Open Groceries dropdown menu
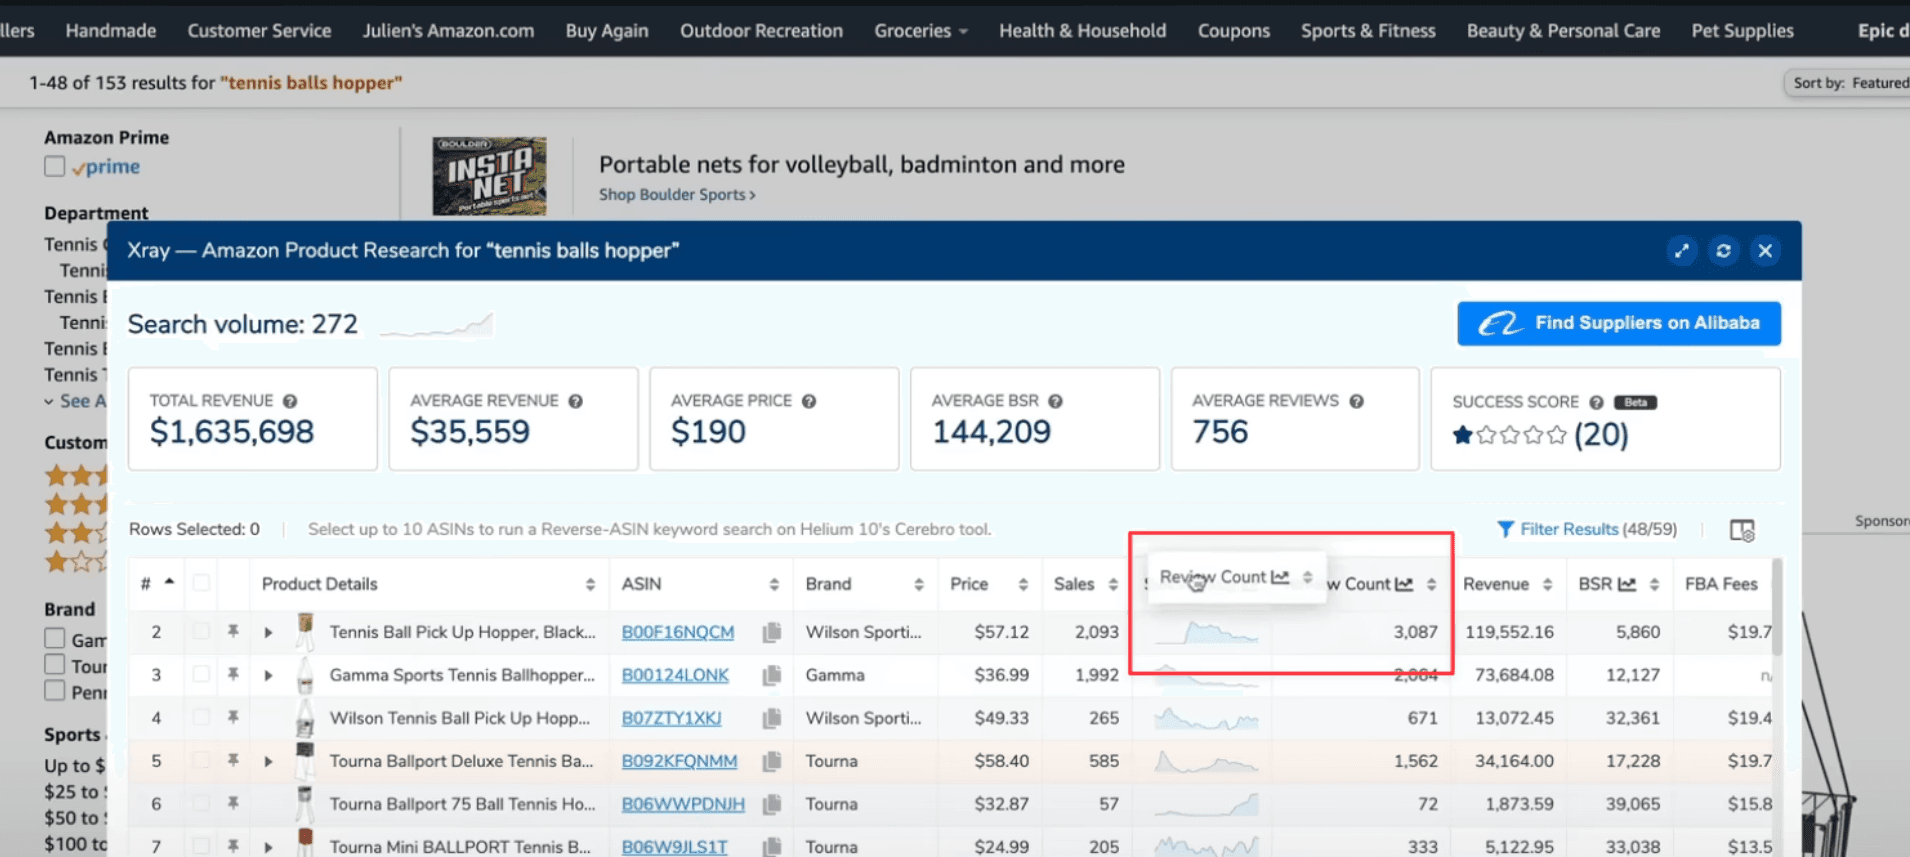 point(920,31)
